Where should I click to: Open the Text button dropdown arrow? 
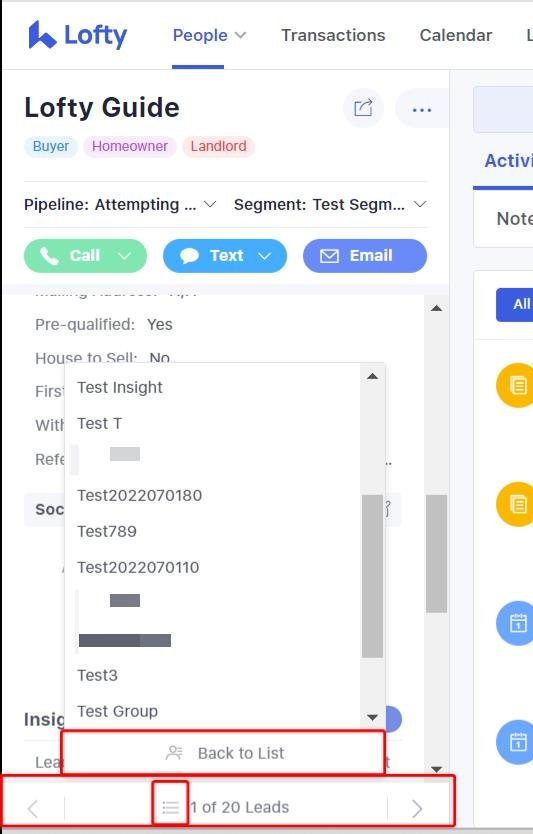pos(264,256)
